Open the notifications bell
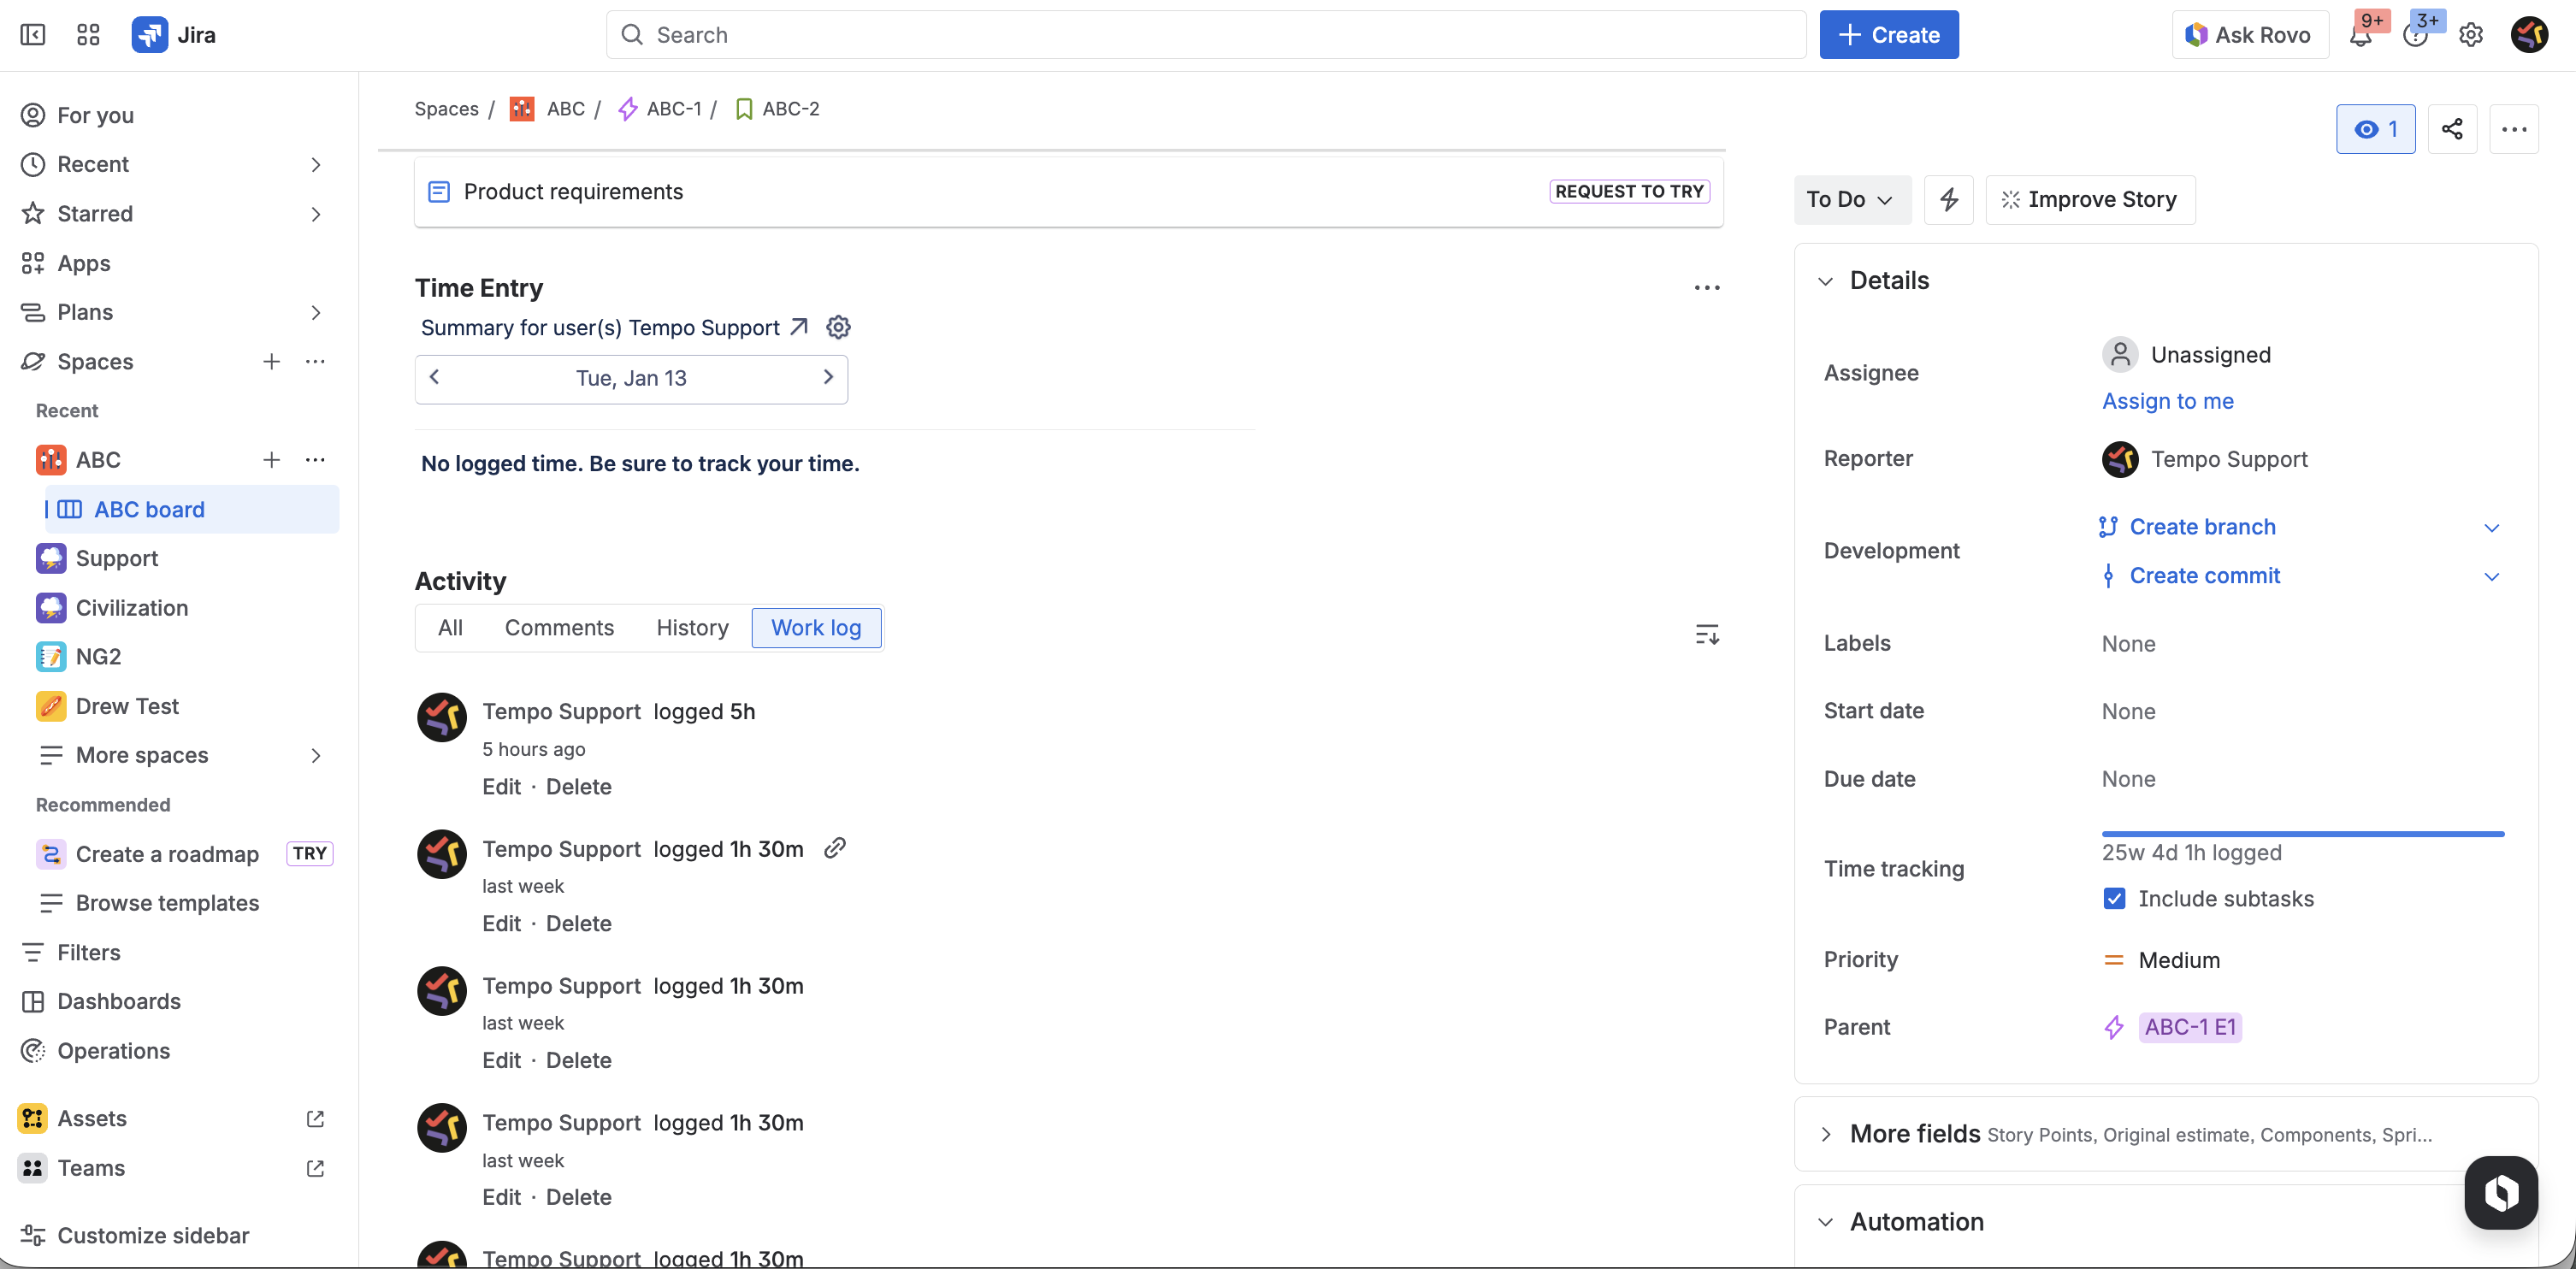 coord(2361,36)
